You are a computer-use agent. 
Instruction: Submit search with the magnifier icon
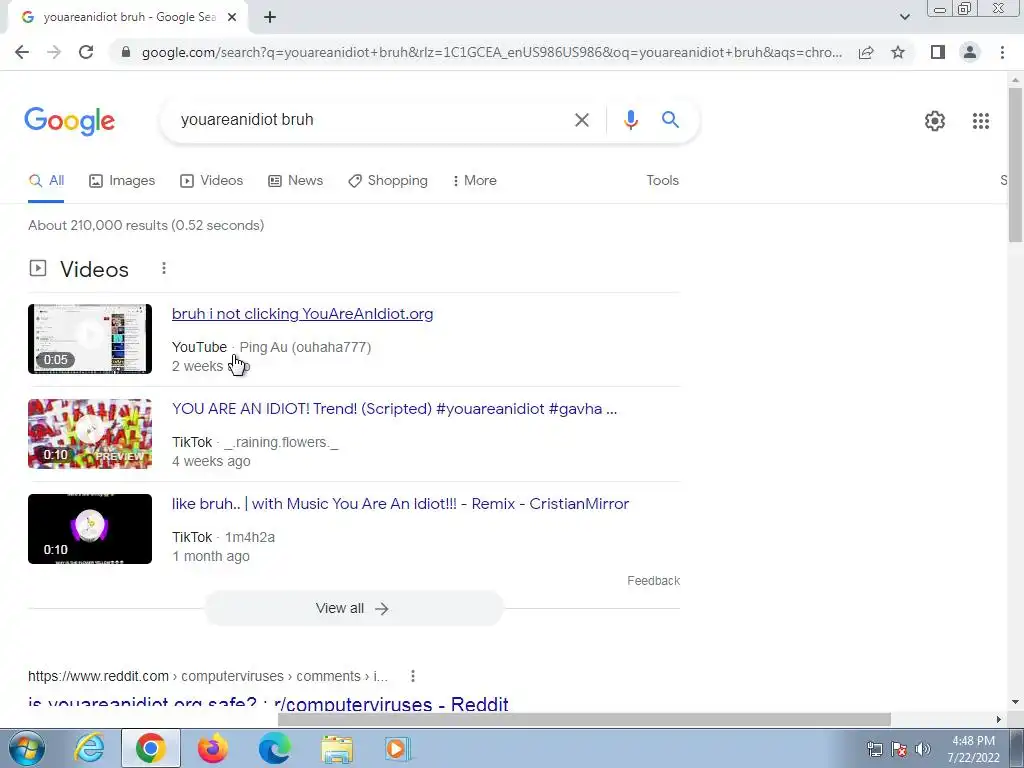pos(670,120)
